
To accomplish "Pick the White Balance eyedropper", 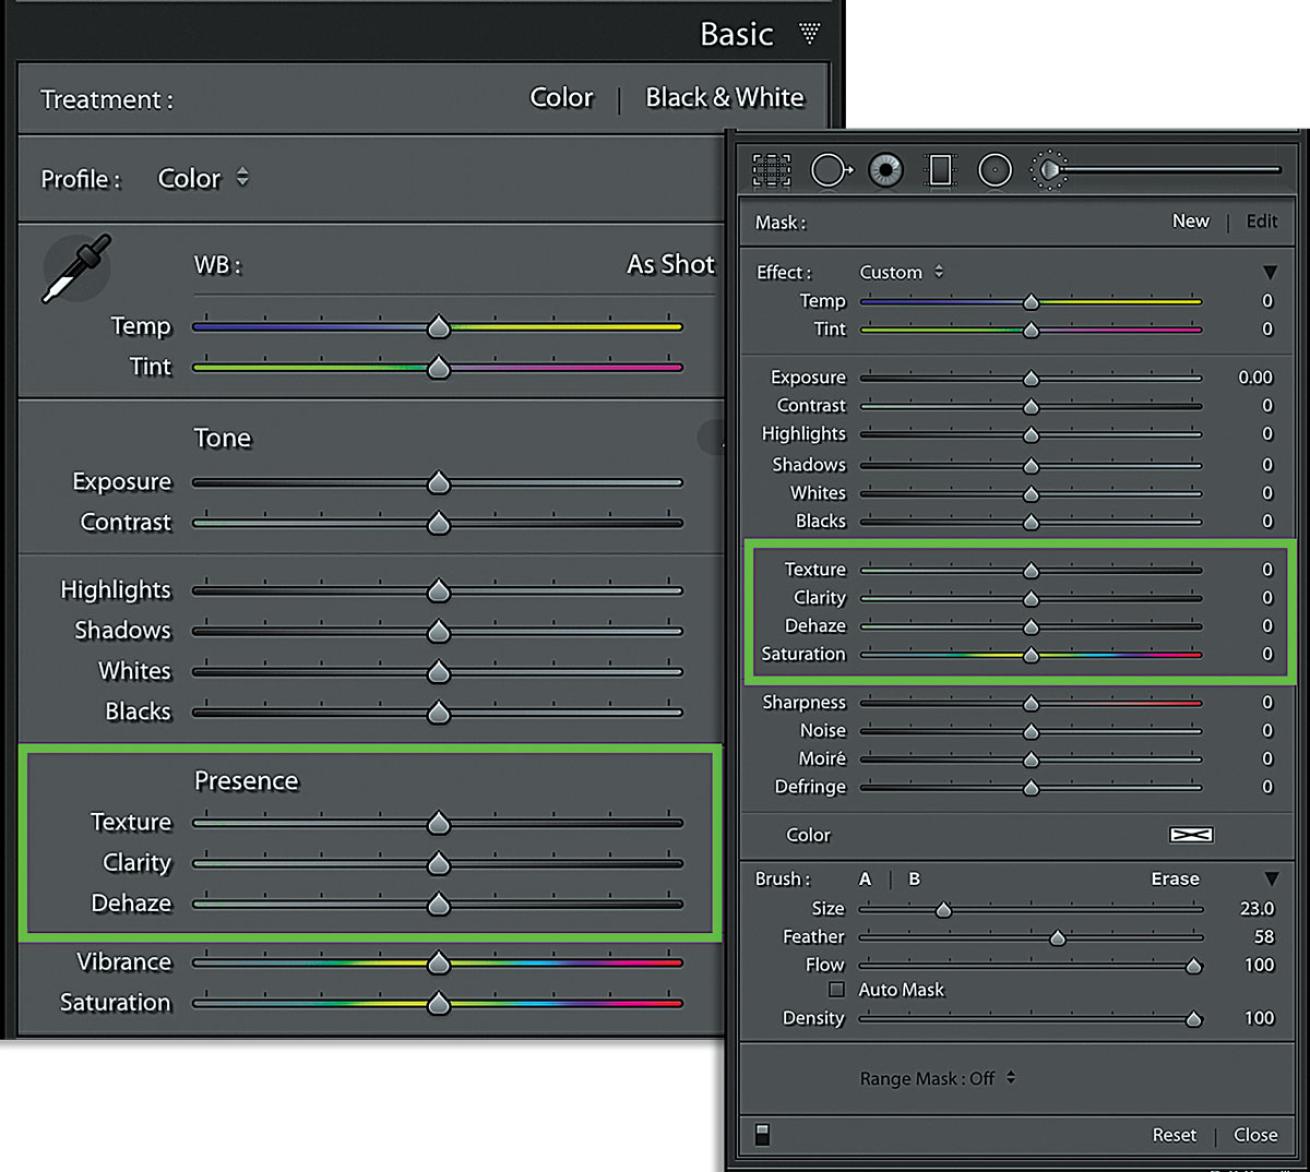I will coord(76,269).
